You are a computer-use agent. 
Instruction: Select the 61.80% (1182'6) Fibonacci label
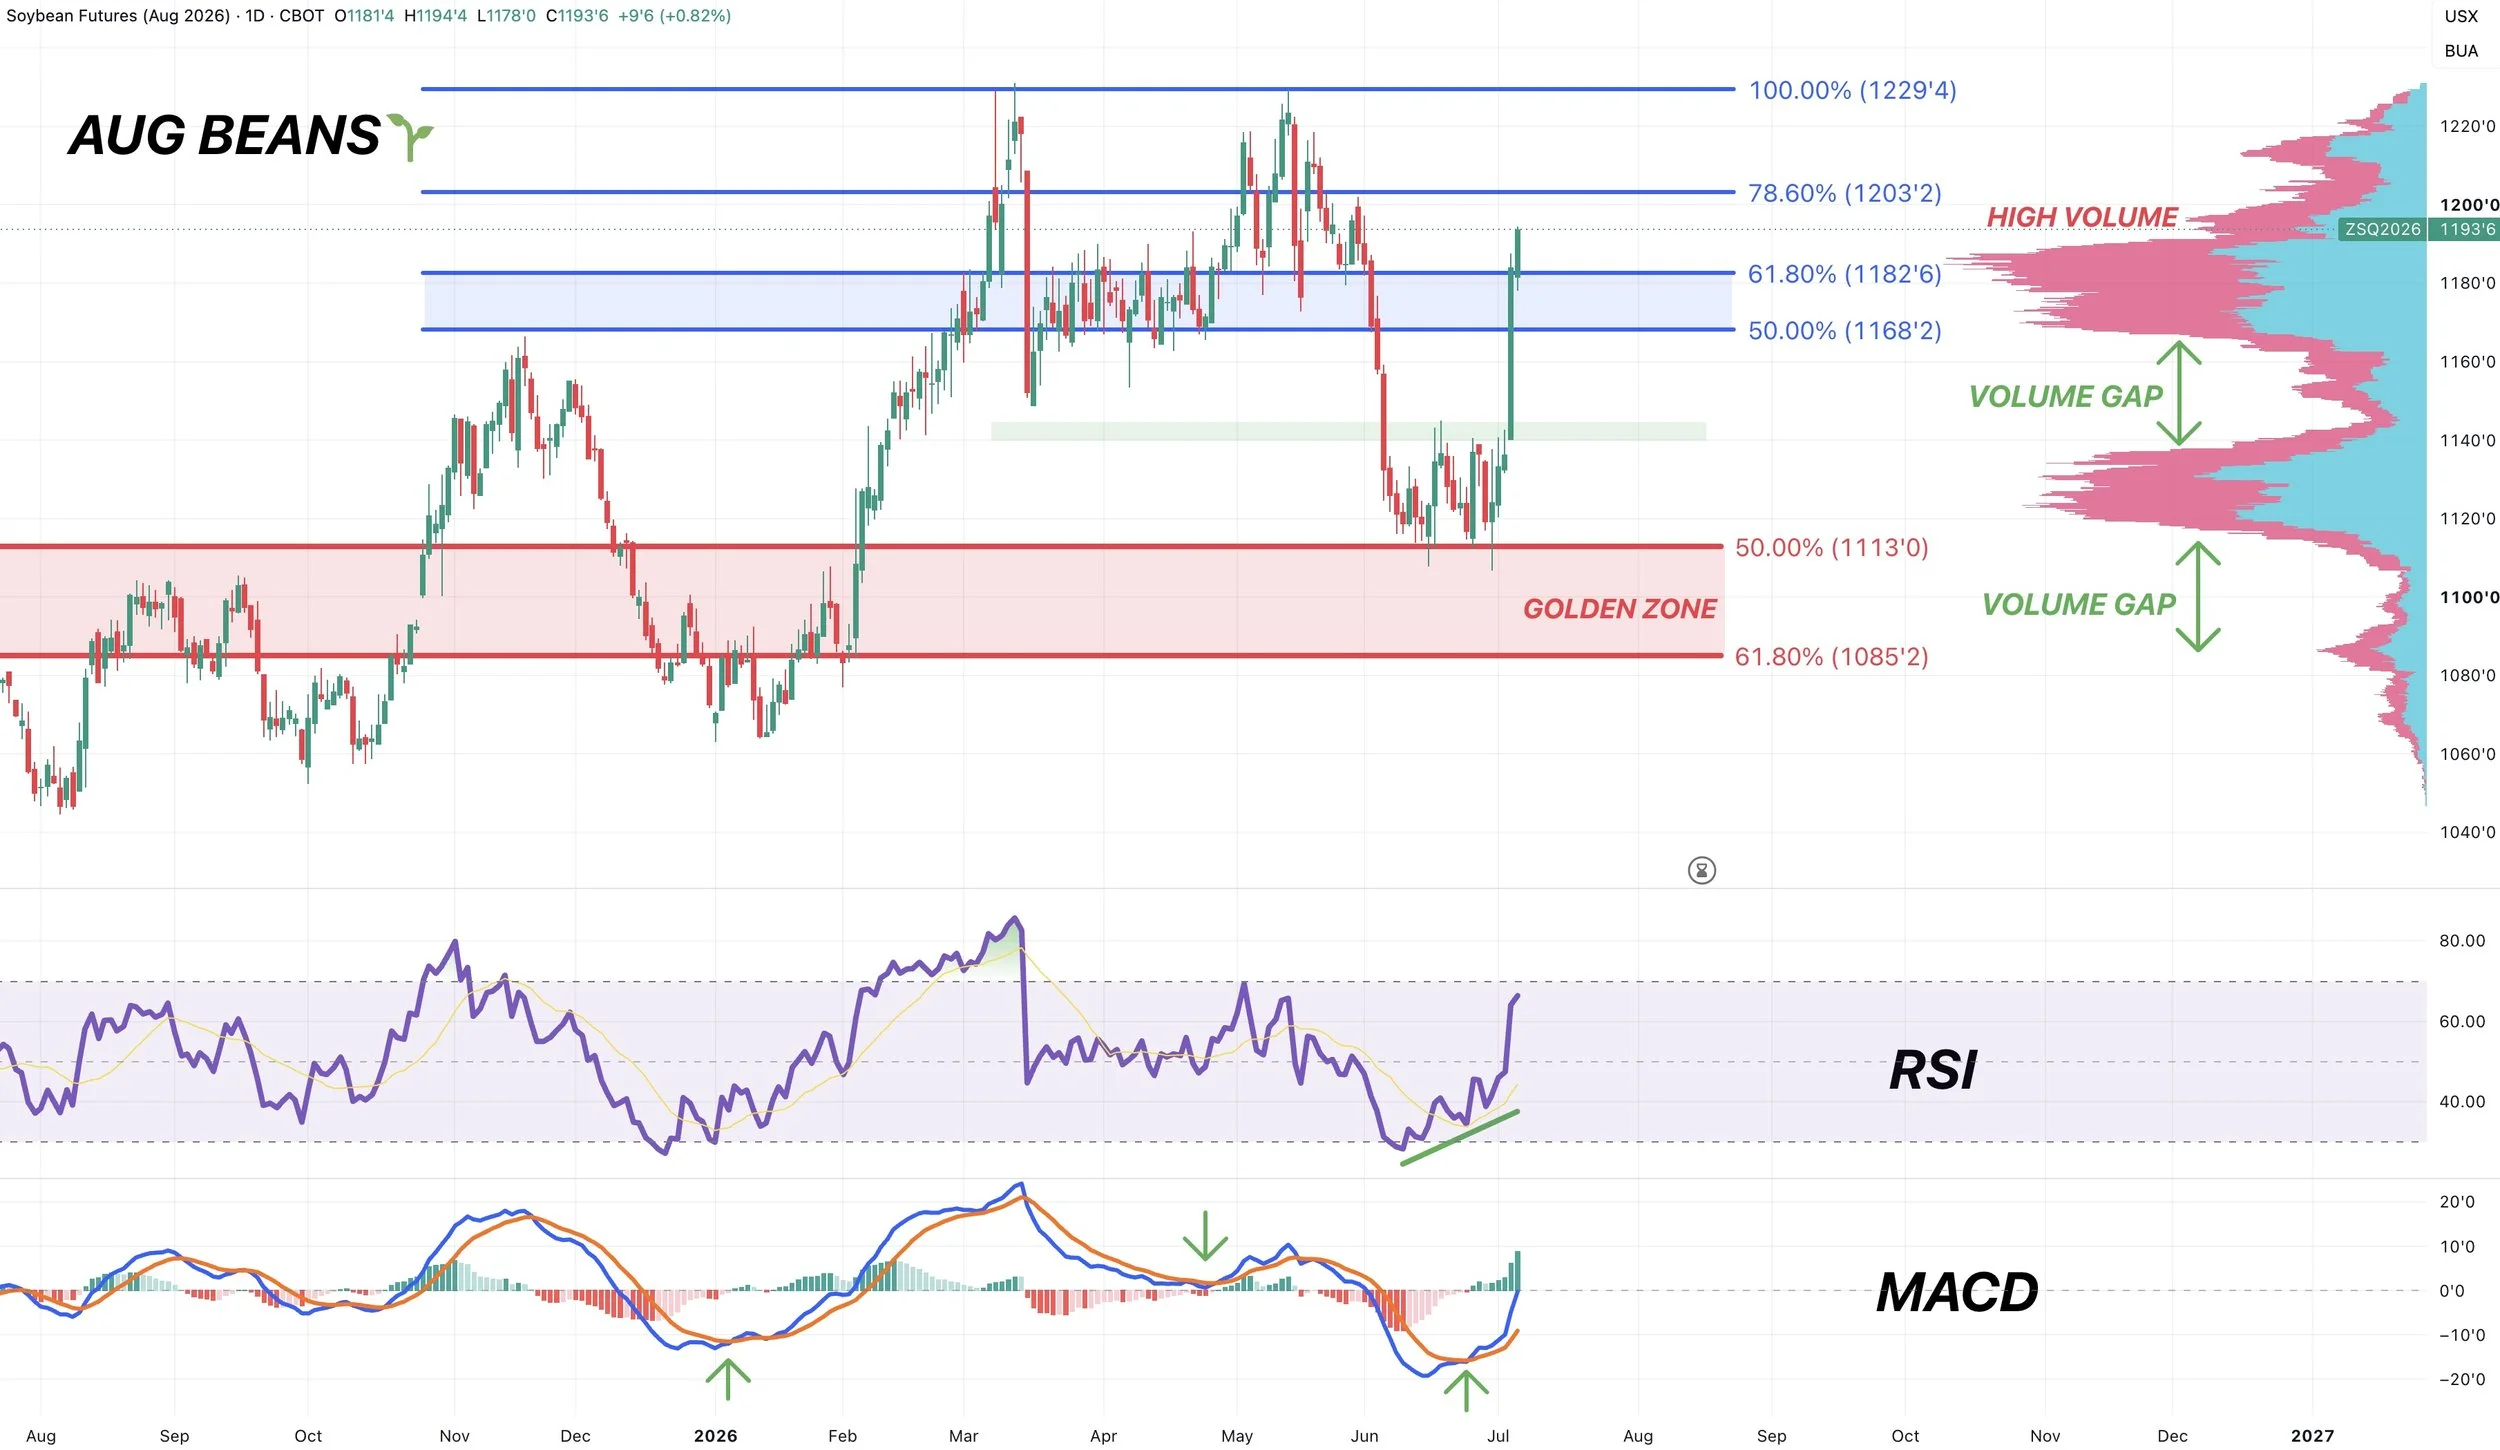[1844, 274]
